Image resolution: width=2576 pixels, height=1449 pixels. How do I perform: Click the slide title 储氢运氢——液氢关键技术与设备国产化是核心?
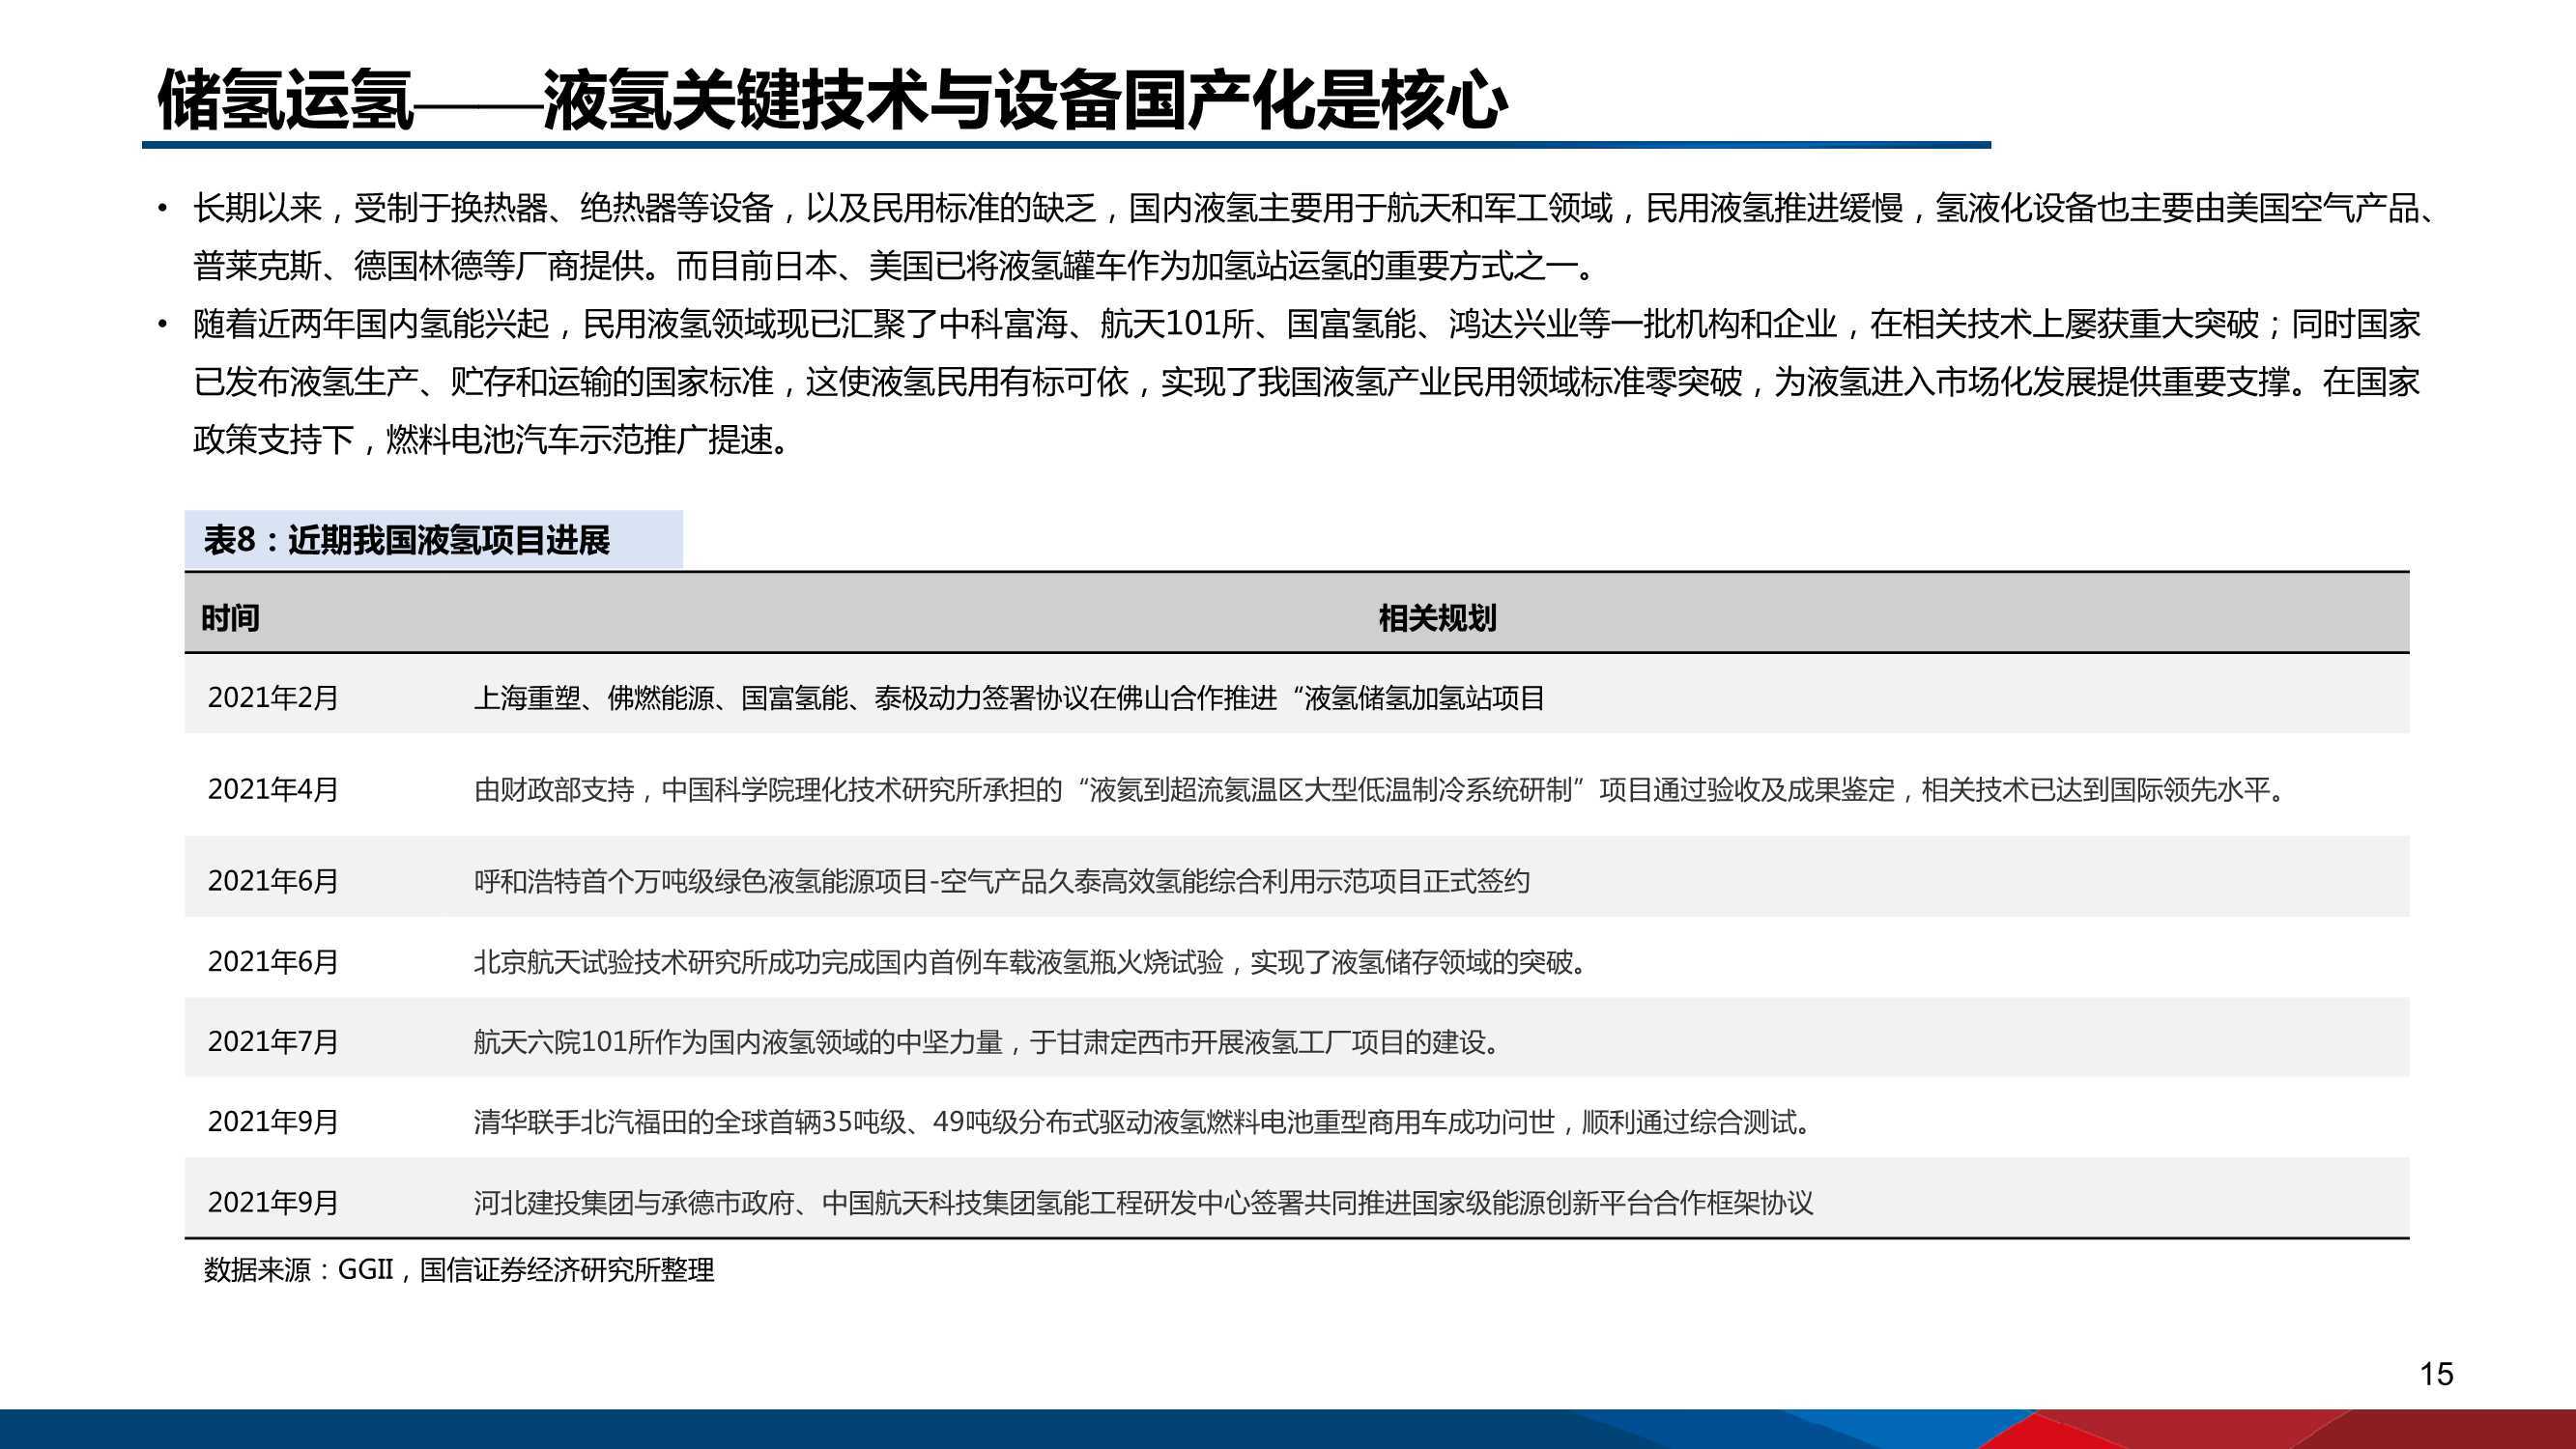point(833,100)
